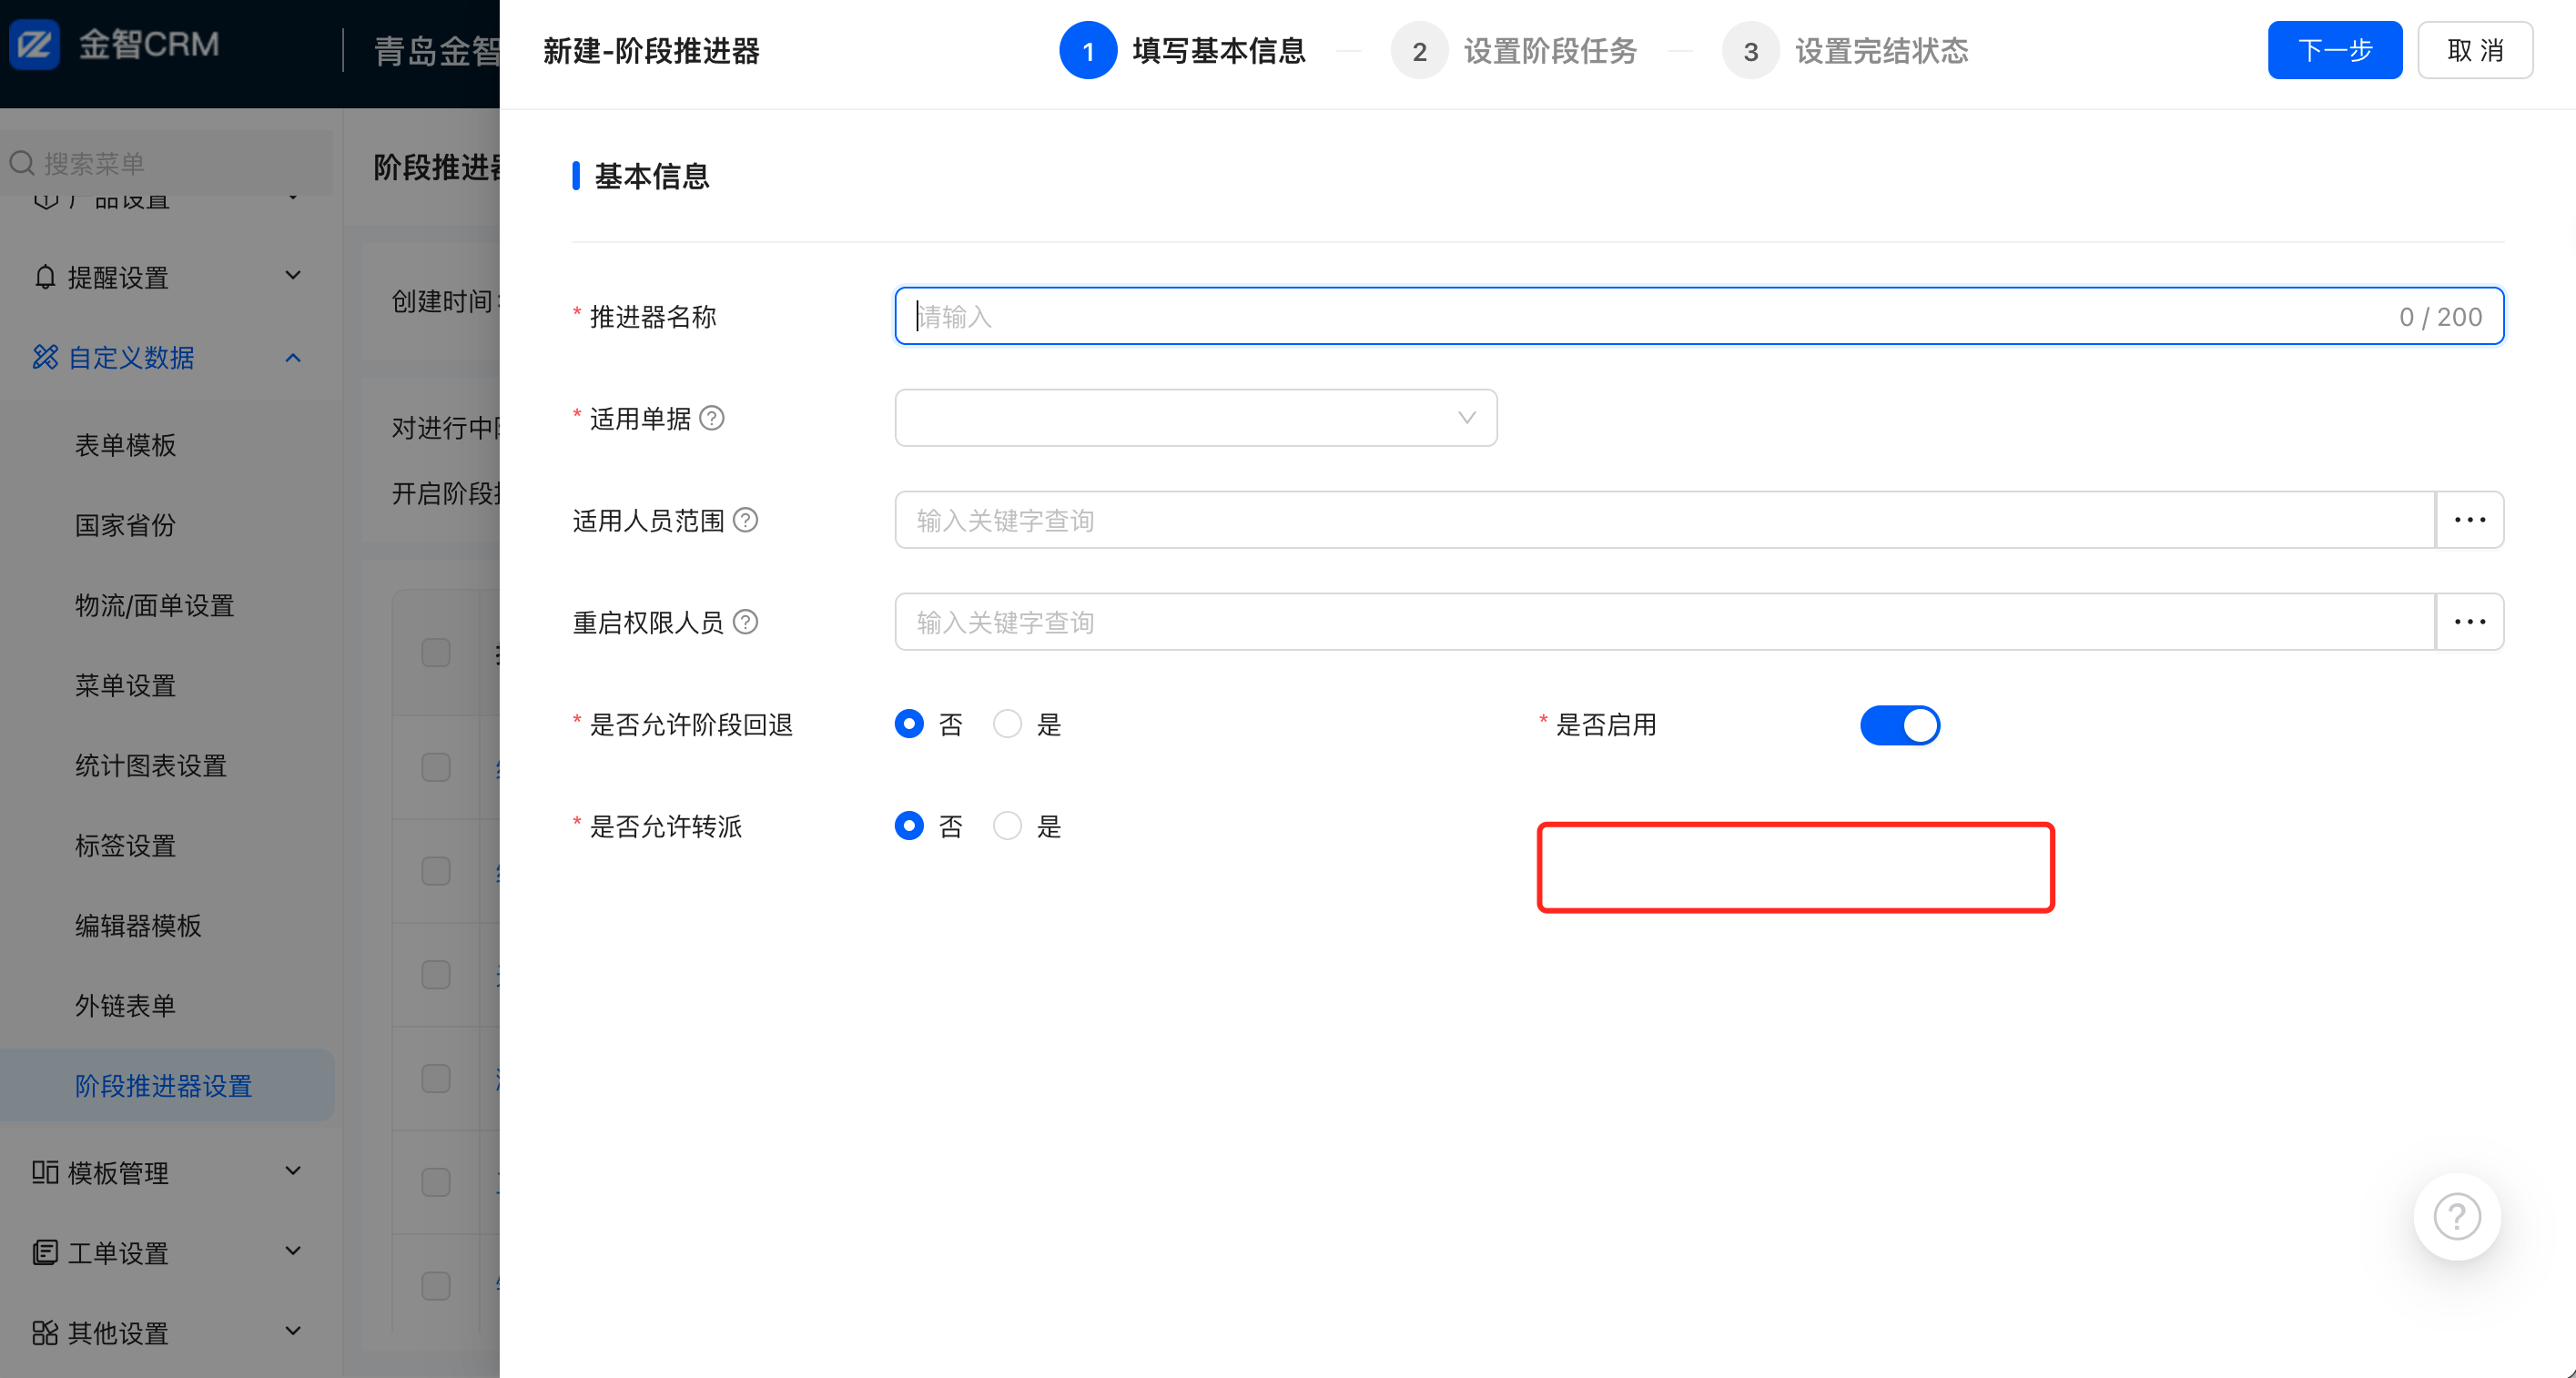2576x1378 pixels.
Task: Select 是 for 是否允许转派
Action: click(x=1007, y=826)
